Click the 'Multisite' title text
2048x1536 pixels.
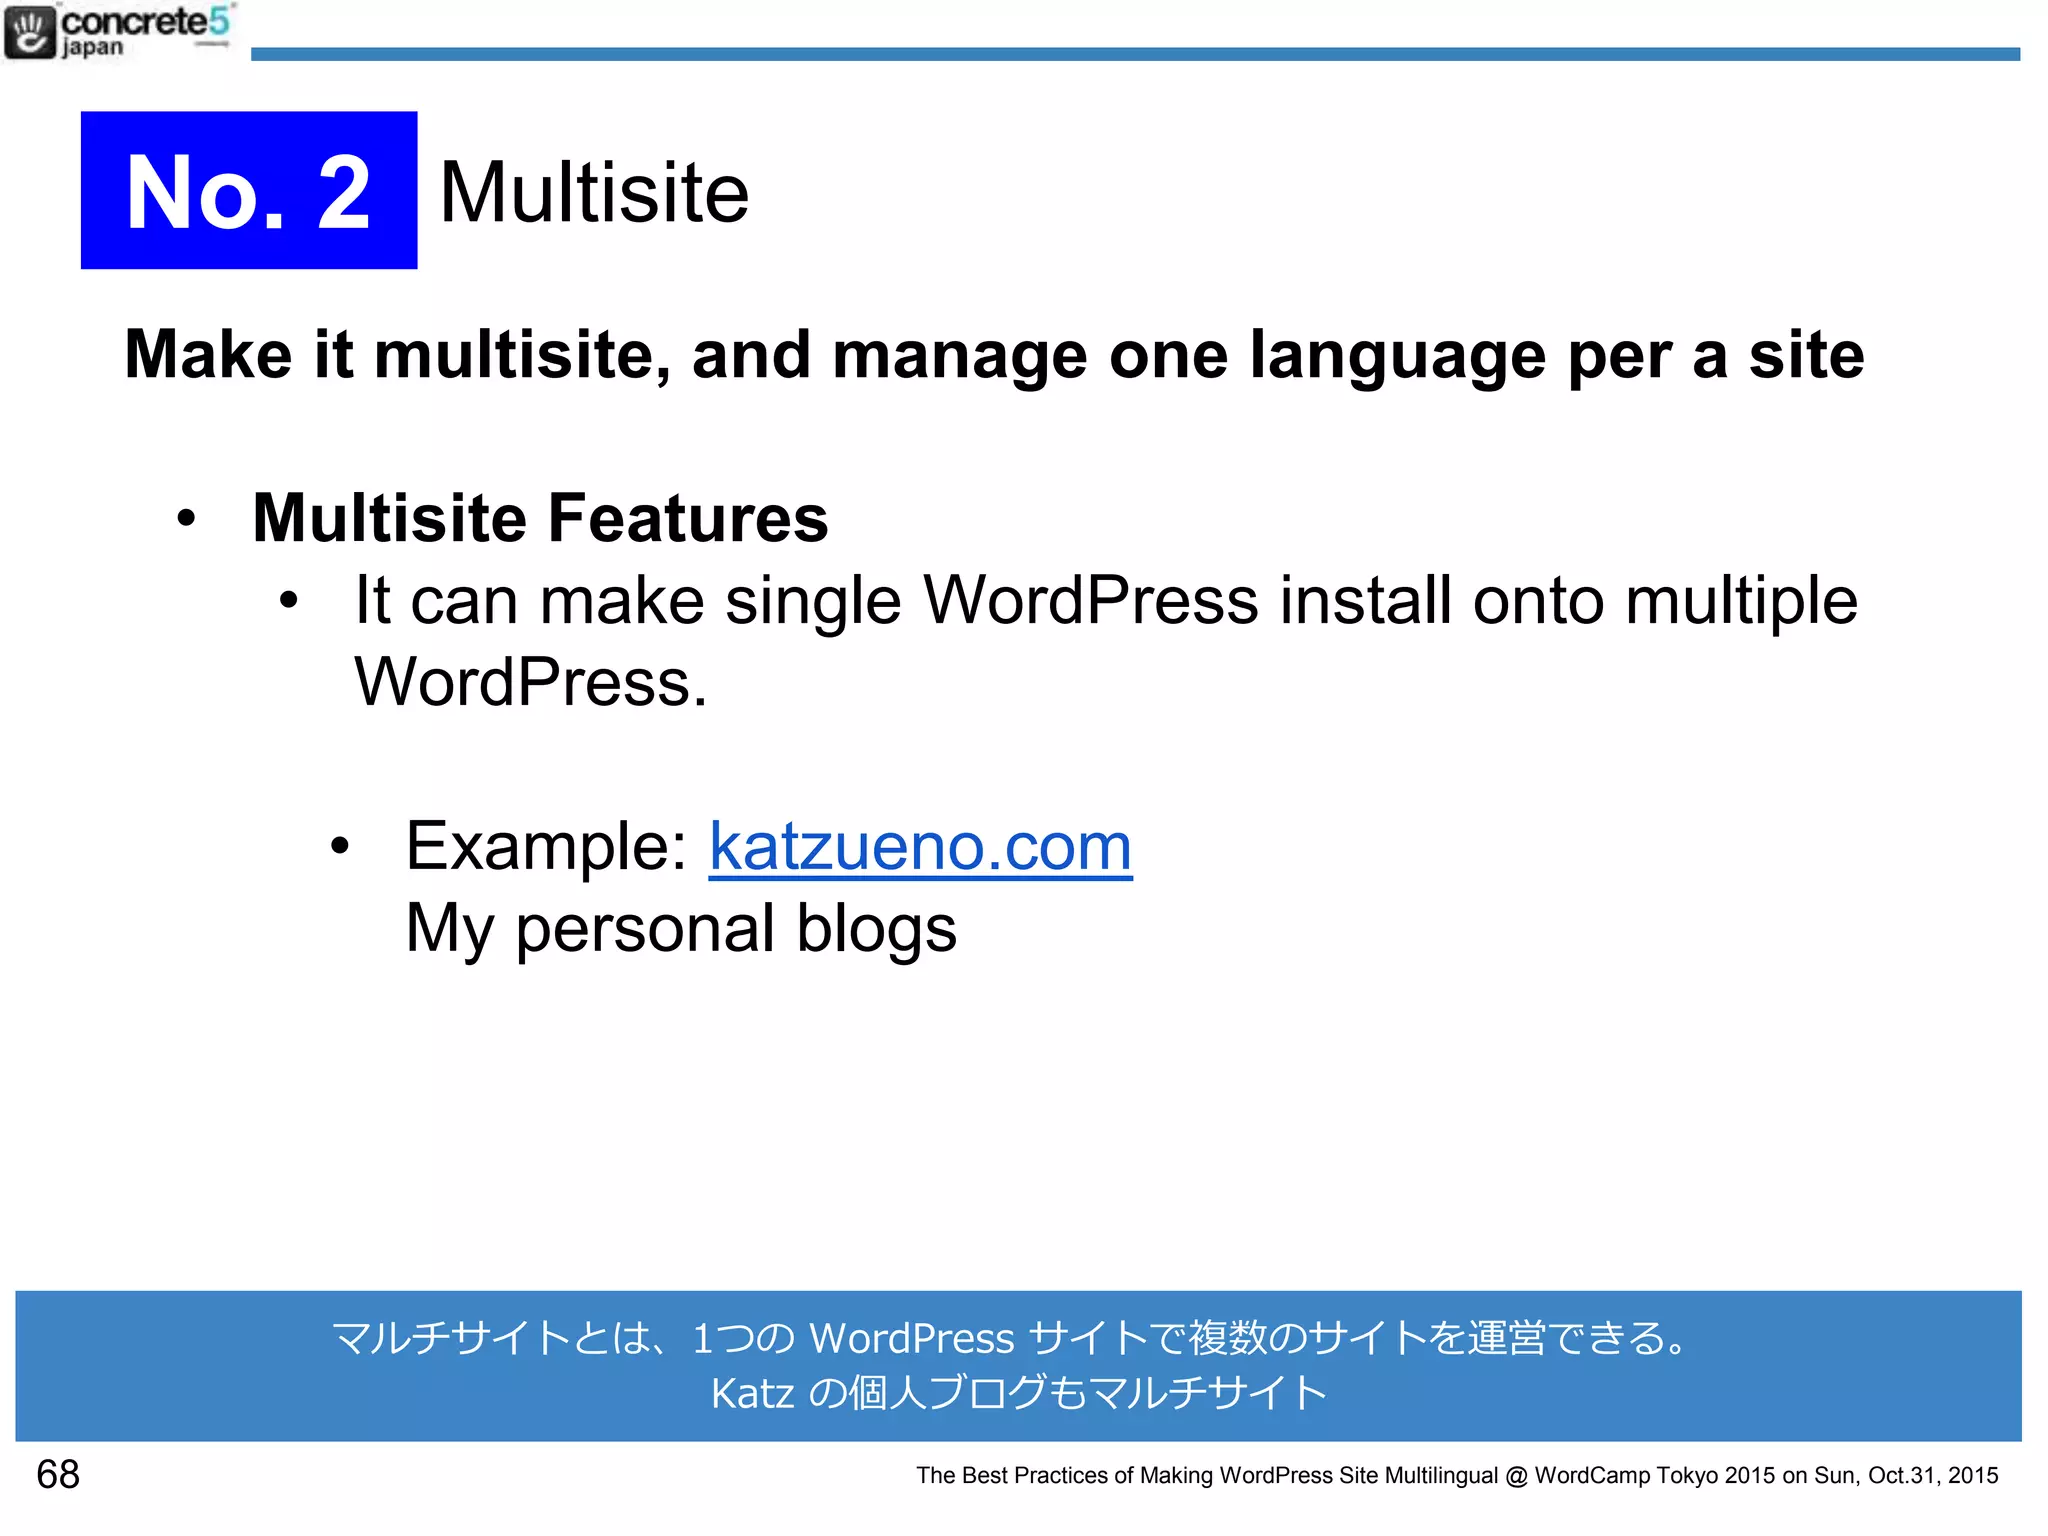pyautogui.click(x=594, y=192)
